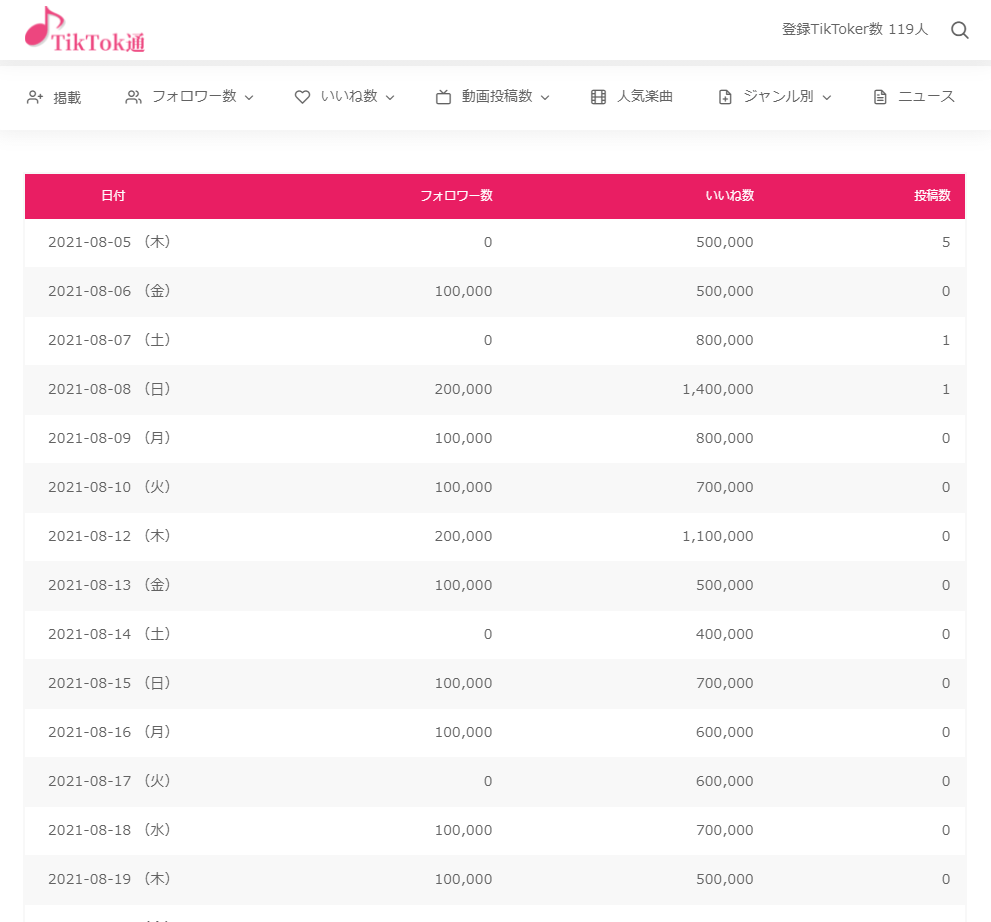
Task: Click the page icon beside ジャンル別
Action: [724, 96]
